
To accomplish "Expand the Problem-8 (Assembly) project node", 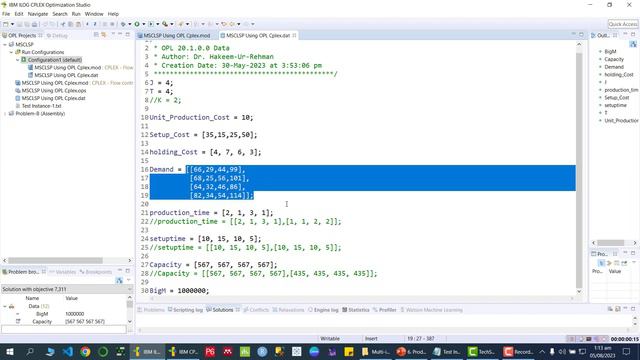I will (5, 114).
